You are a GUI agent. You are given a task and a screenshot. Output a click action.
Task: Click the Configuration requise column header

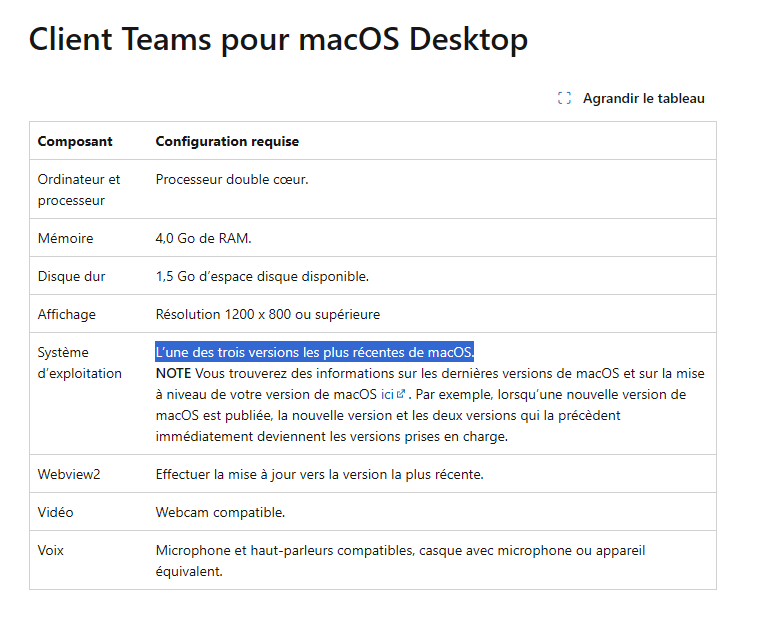pos(227,141)
